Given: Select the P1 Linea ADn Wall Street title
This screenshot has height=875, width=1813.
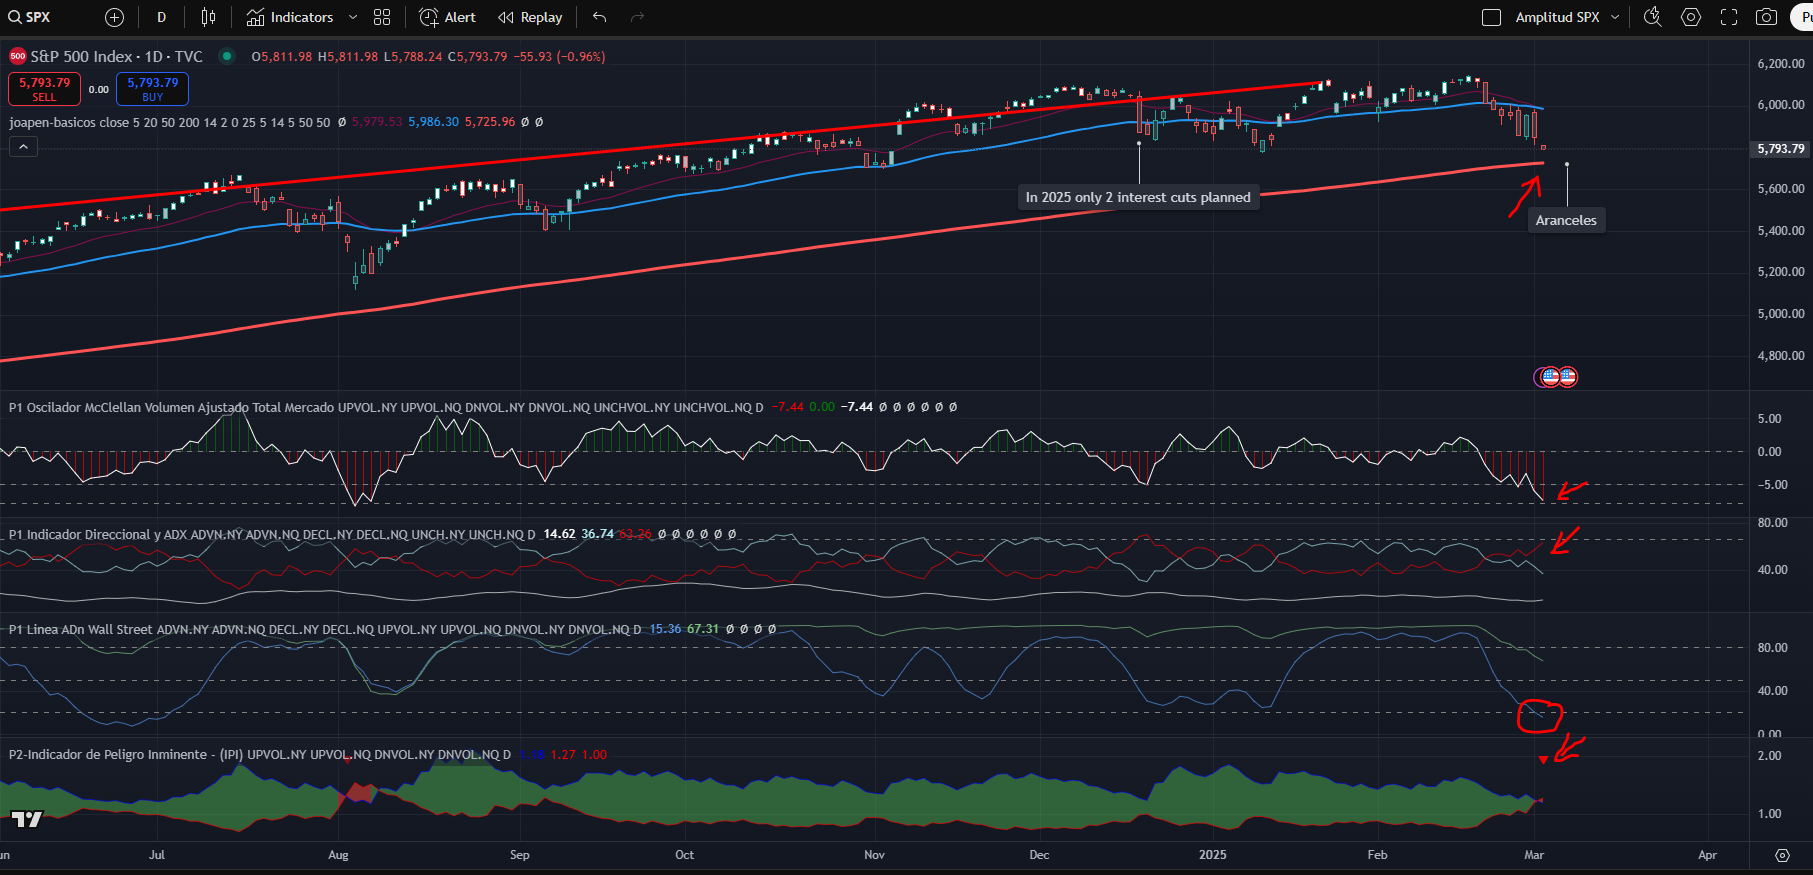Looking at the screenshot, I should pyautogui.click(x=325, y=629).
